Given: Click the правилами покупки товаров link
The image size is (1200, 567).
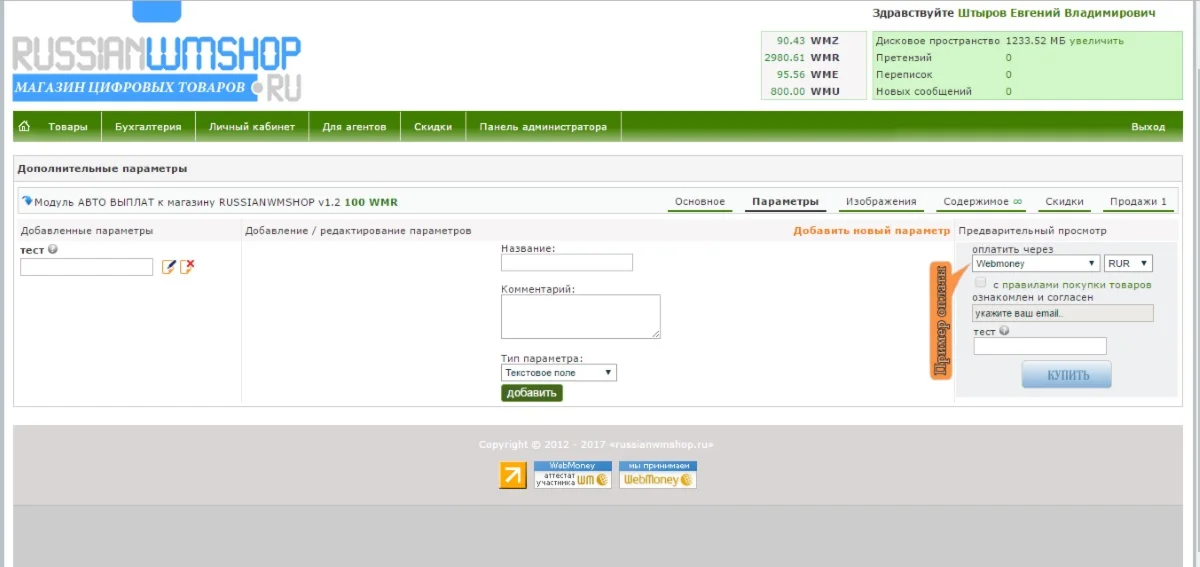Looking at the screenshot, I should pyautogui.click(x=1079, y=285).
